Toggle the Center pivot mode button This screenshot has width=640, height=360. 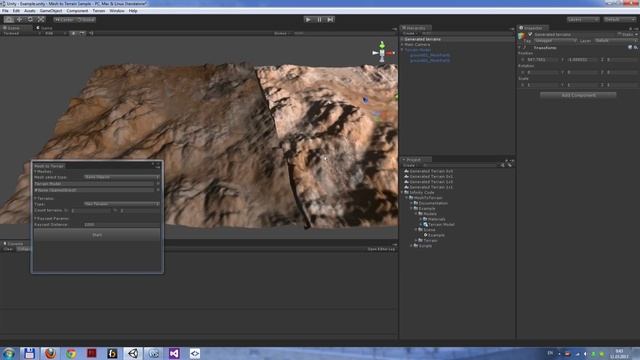point(64,20)
